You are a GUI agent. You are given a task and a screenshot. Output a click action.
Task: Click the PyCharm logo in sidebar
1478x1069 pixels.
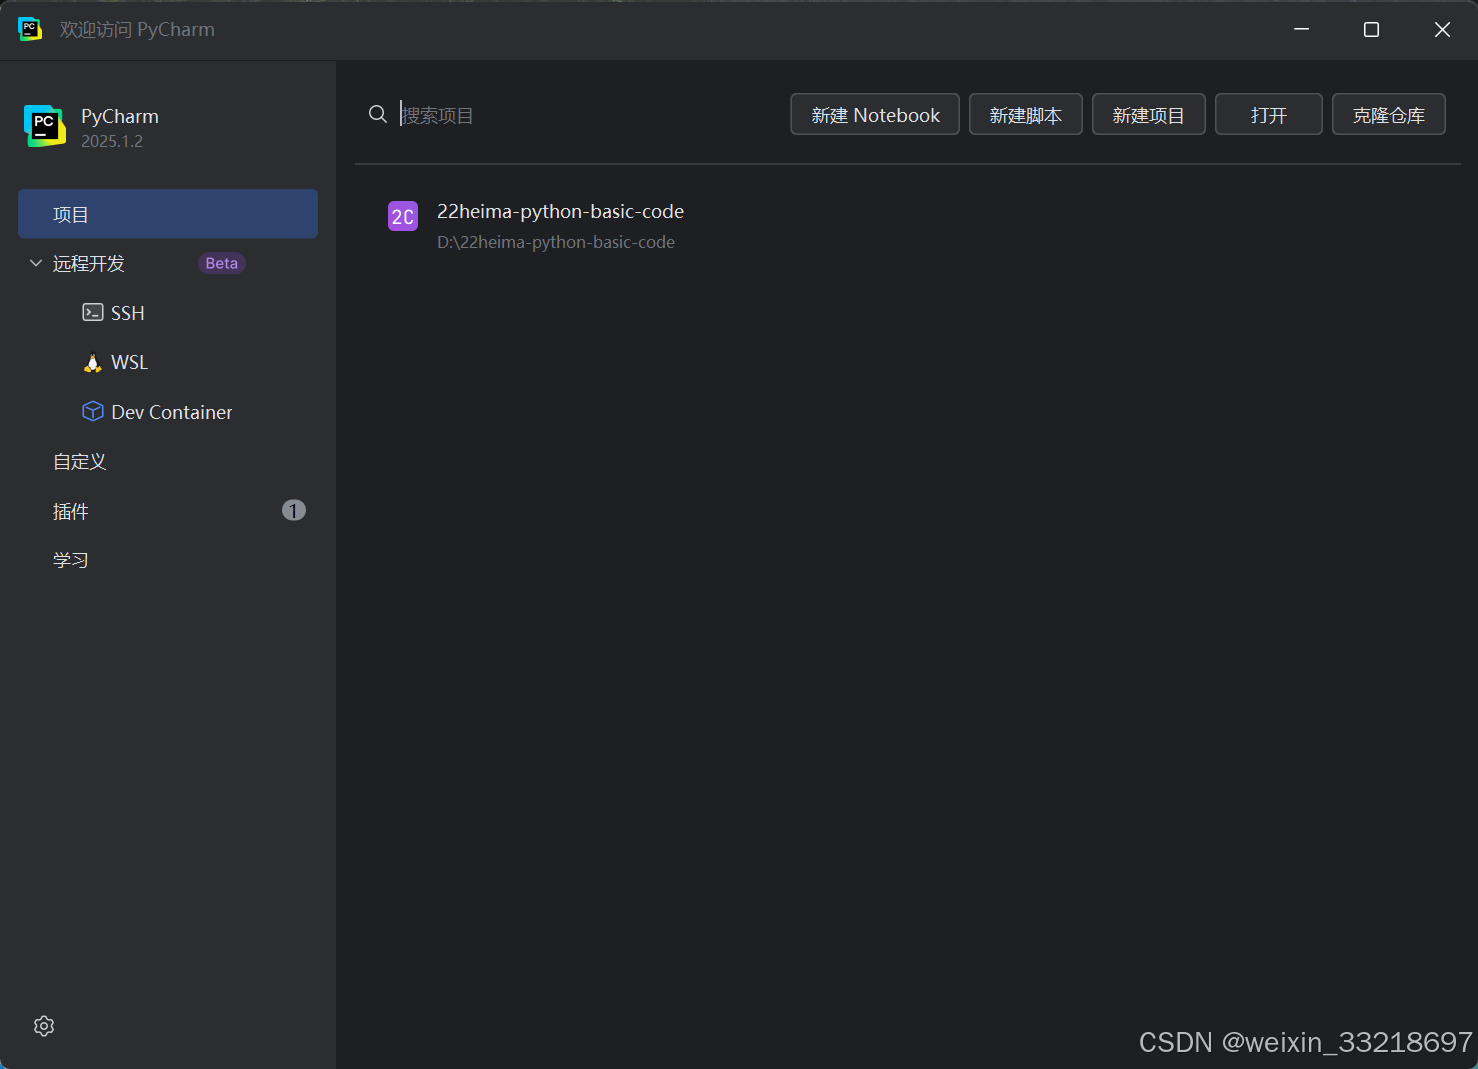[45, 126]
